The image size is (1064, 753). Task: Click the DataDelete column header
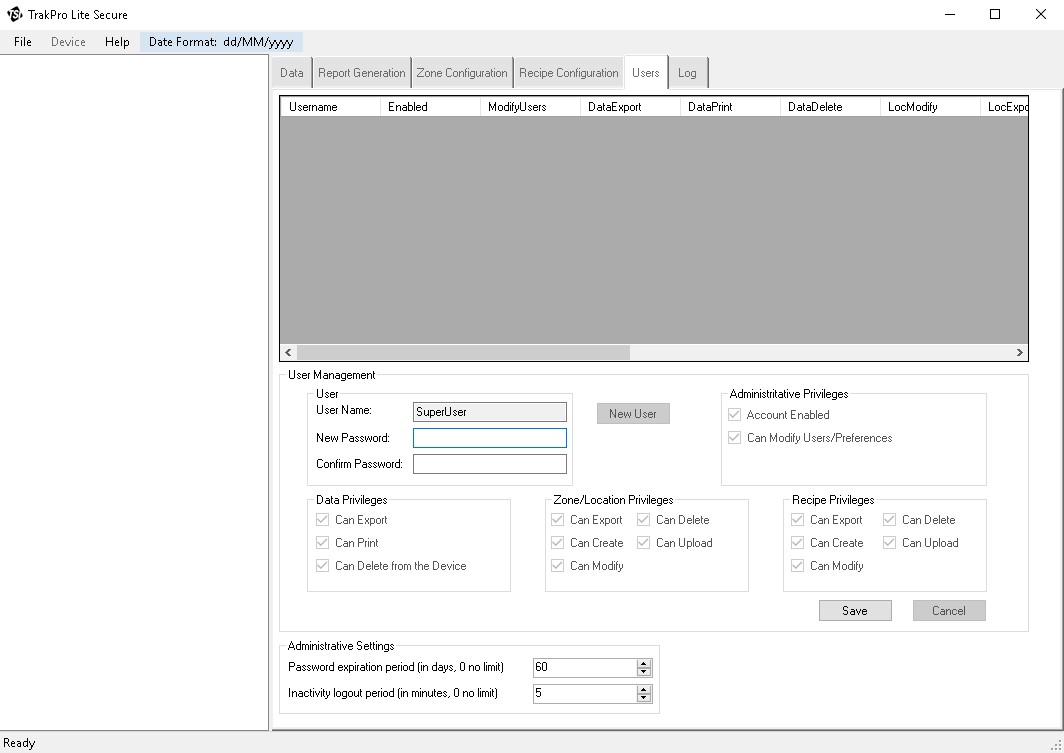click(830, 107)
